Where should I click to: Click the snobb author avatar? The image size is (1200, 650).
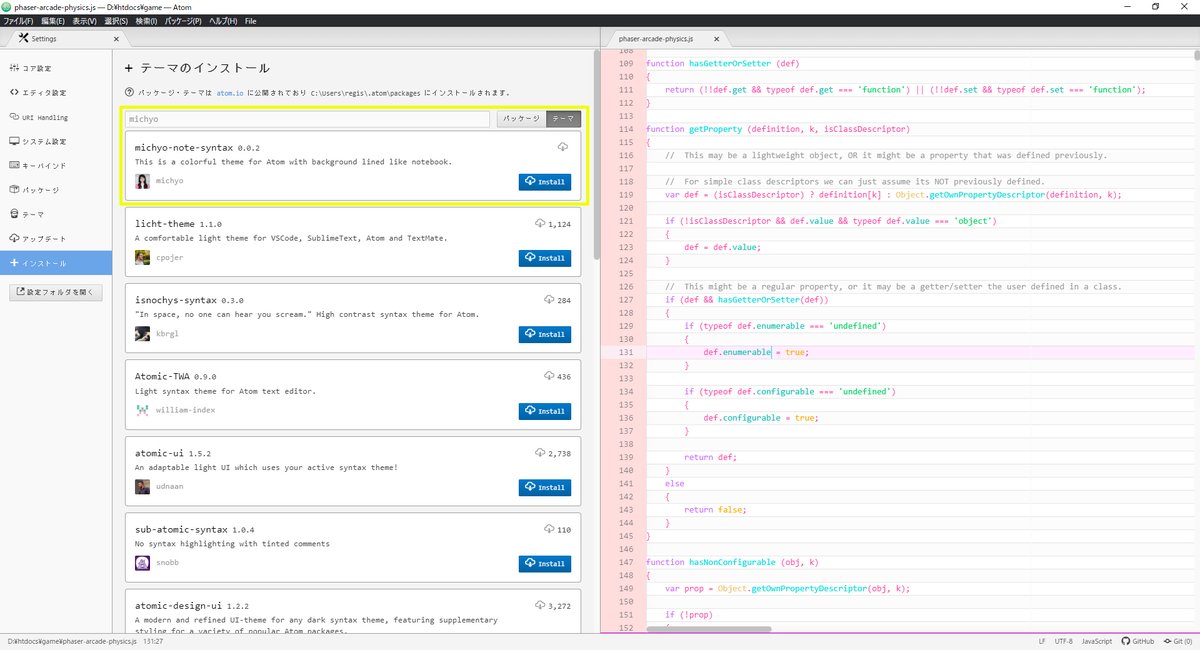click(143, 563)
